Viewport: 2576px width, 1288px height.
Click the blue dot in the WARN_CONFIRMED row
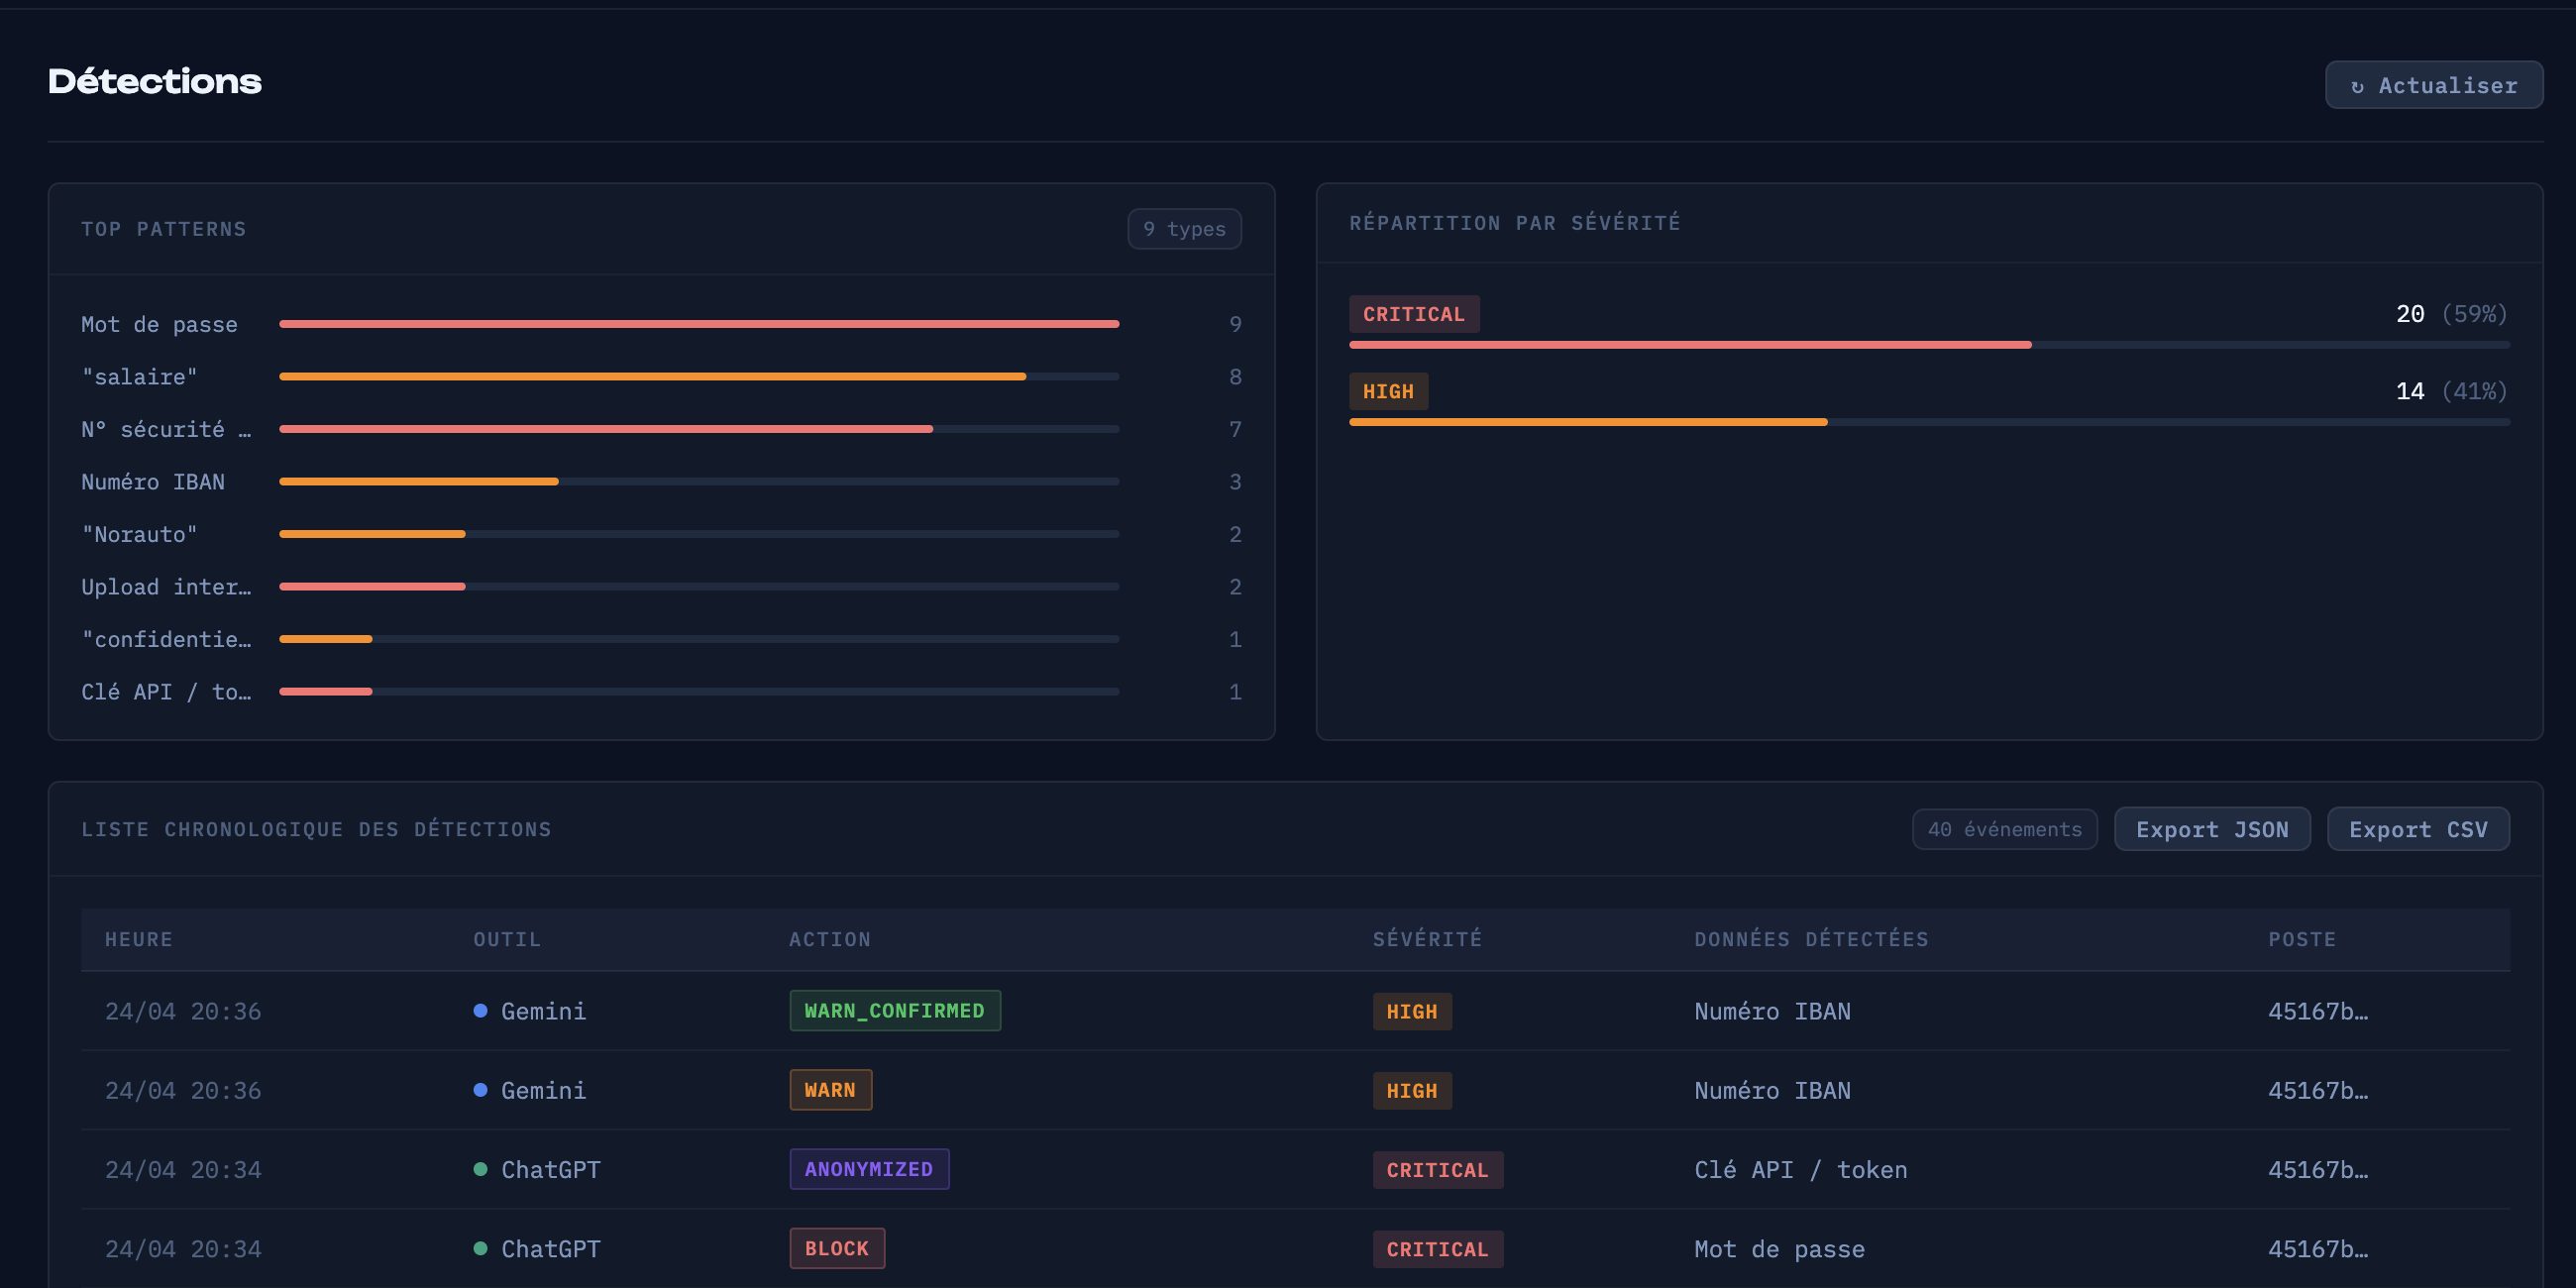tap(480, 1010)
